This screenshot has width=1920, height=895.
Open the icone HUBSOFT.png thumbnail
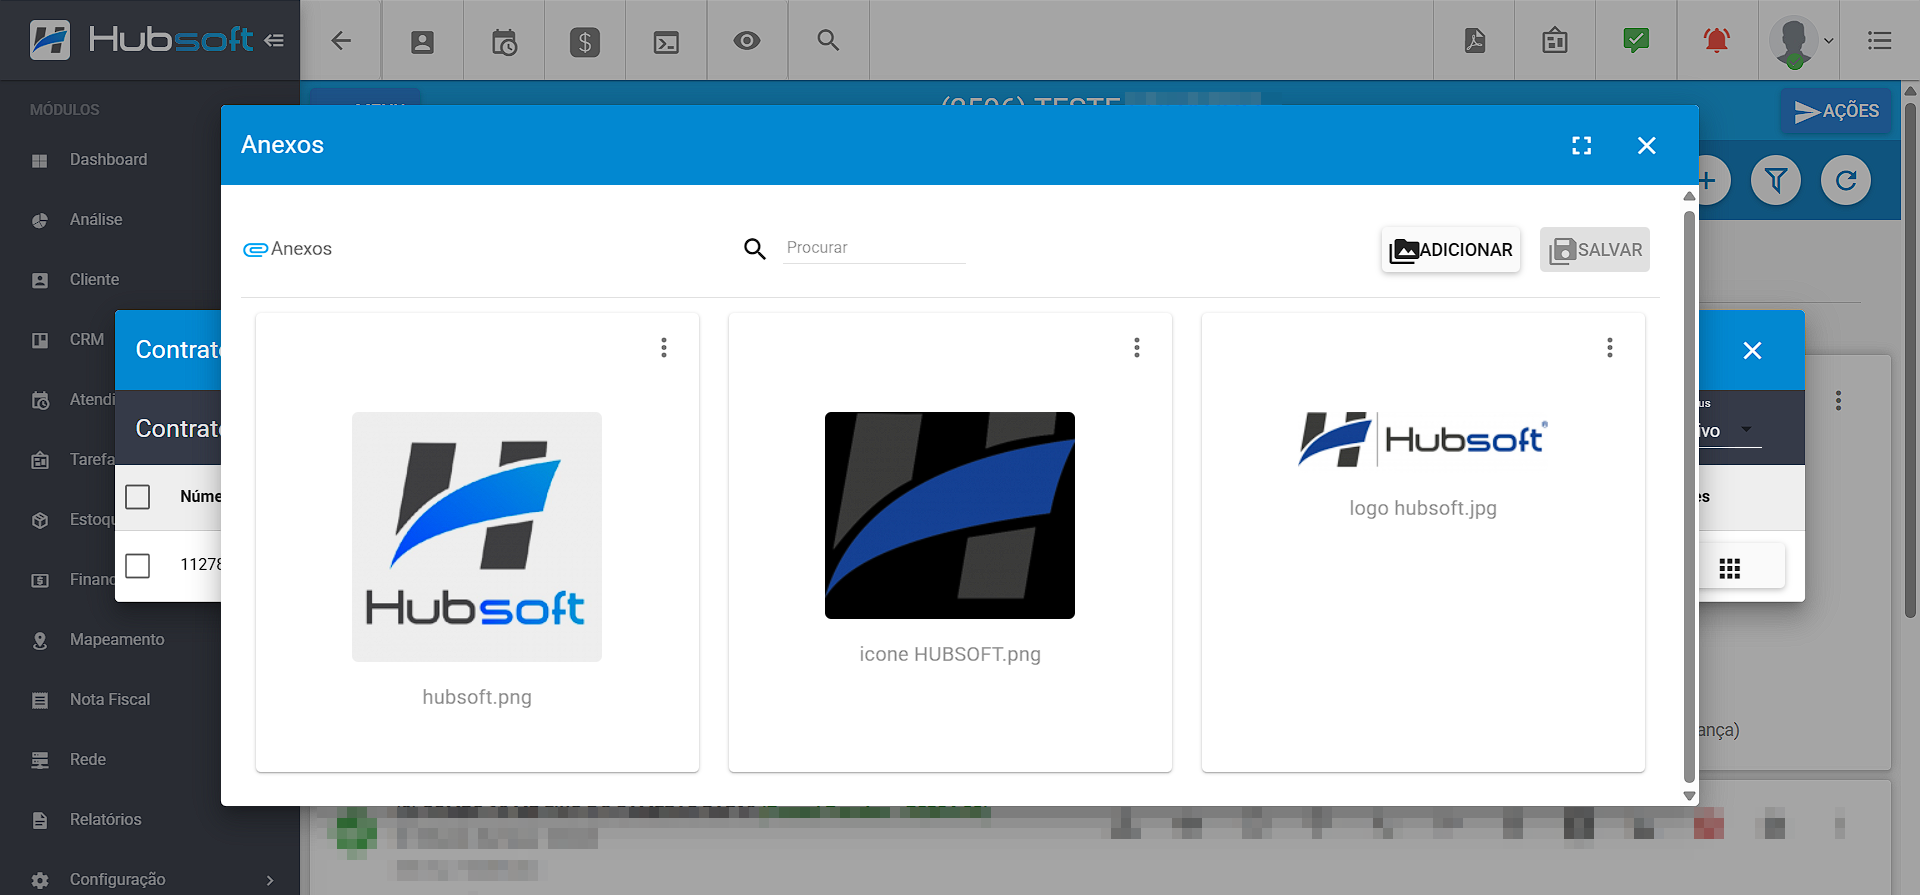950,515
